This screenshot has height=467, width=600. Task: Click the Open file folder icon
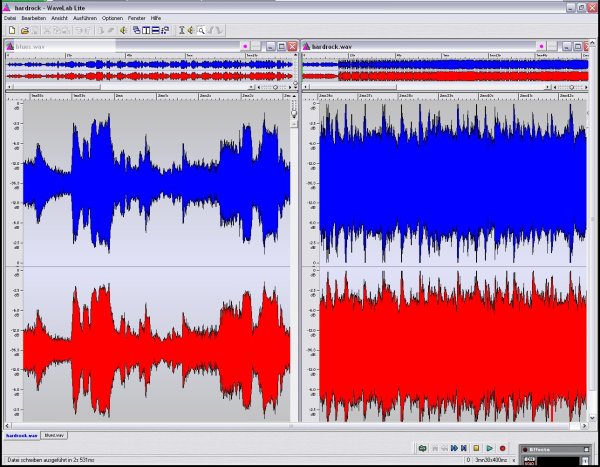point(24,30)
